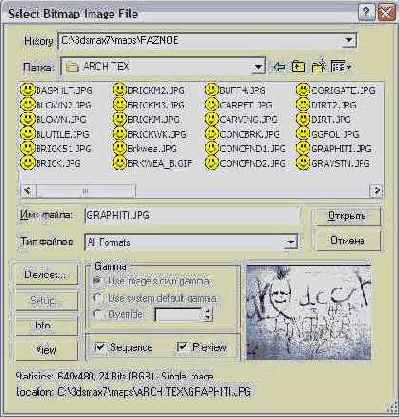
Task: Select the CARPET.JPG file icon
Action: pyautogui.click(x=212, y=105)
